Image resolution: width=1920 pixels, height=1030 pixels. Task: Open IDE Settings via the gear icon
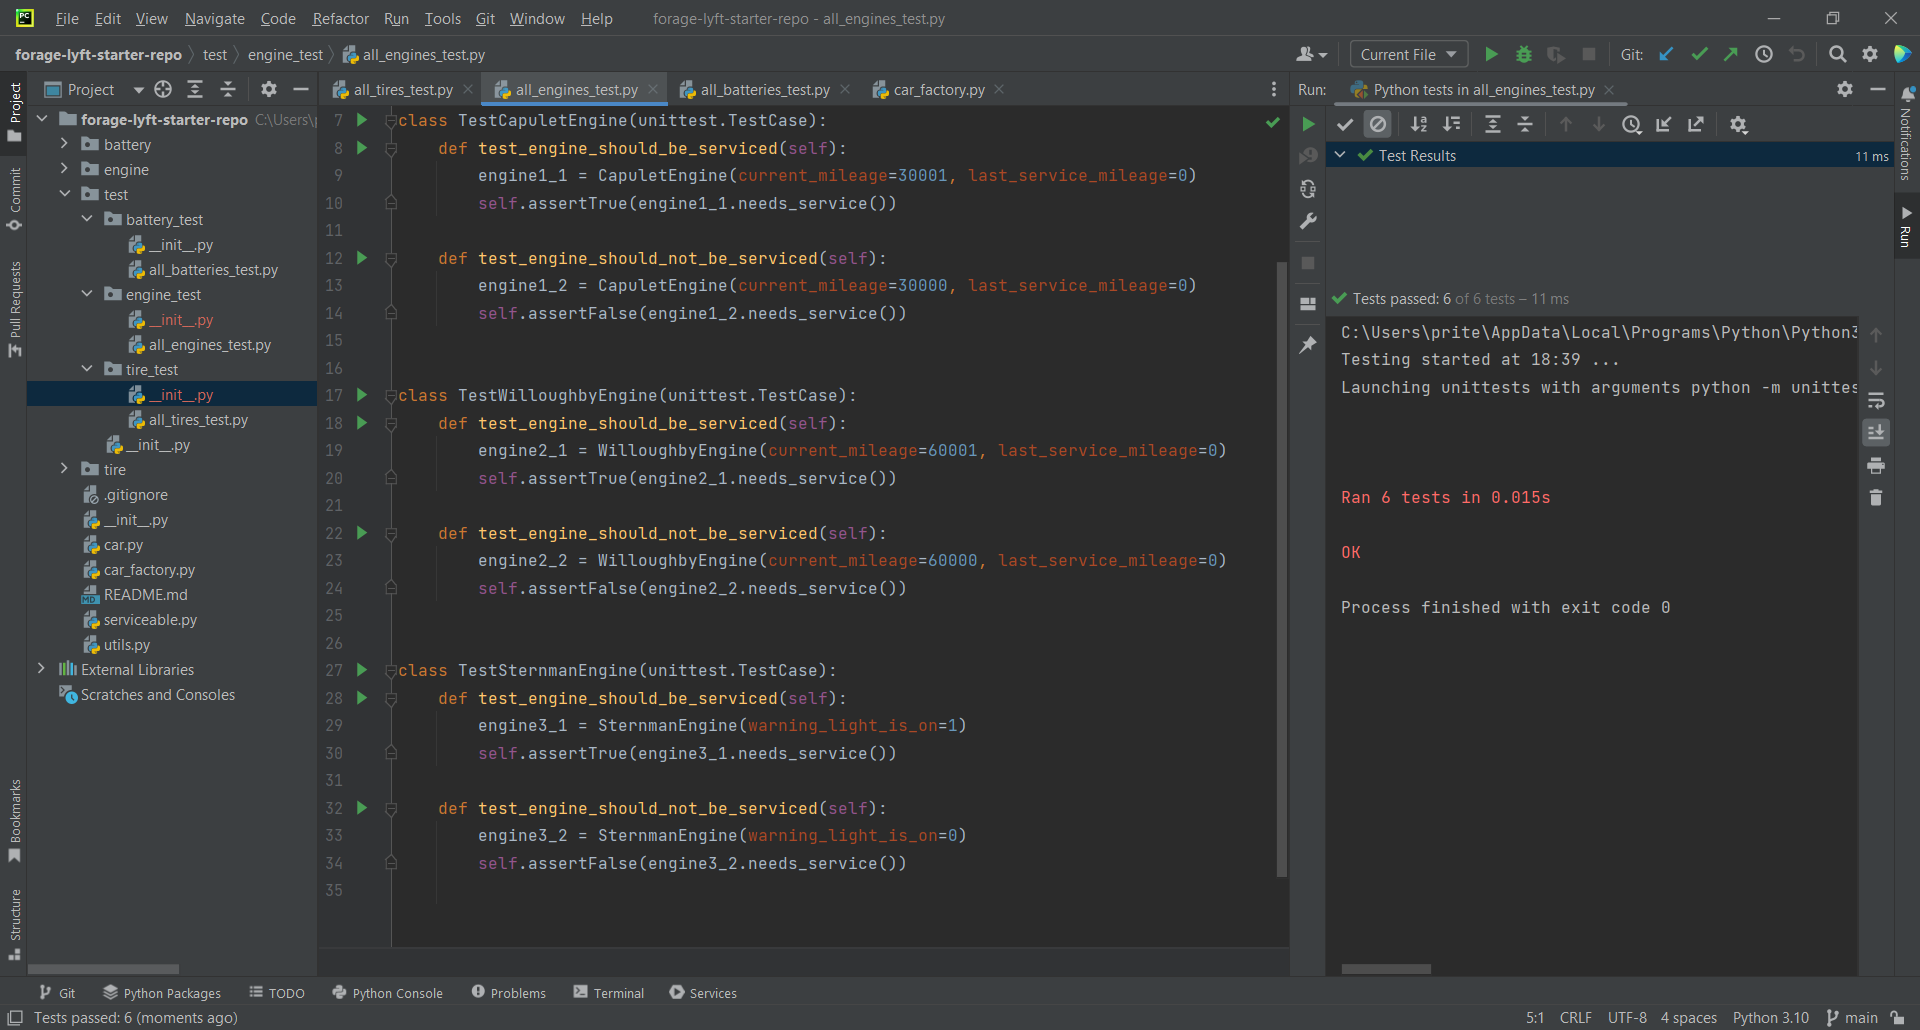[x=1870, y=54]
